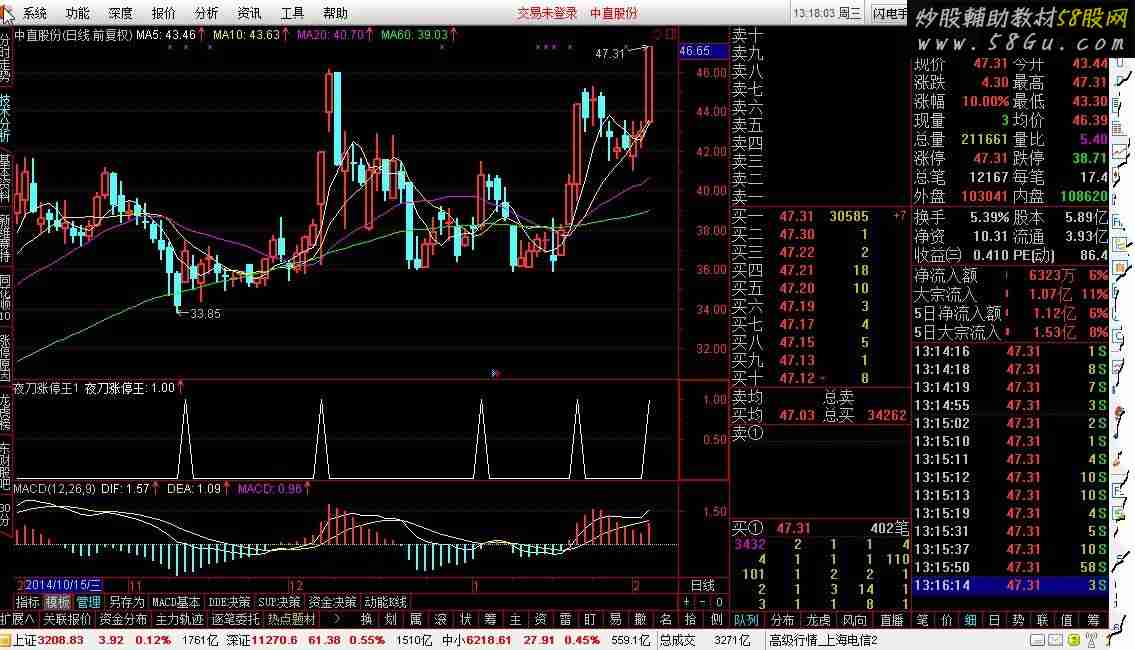This screenshot has width=1135, height=650.
Task: Click the 另存为 button
Action: 127,602
